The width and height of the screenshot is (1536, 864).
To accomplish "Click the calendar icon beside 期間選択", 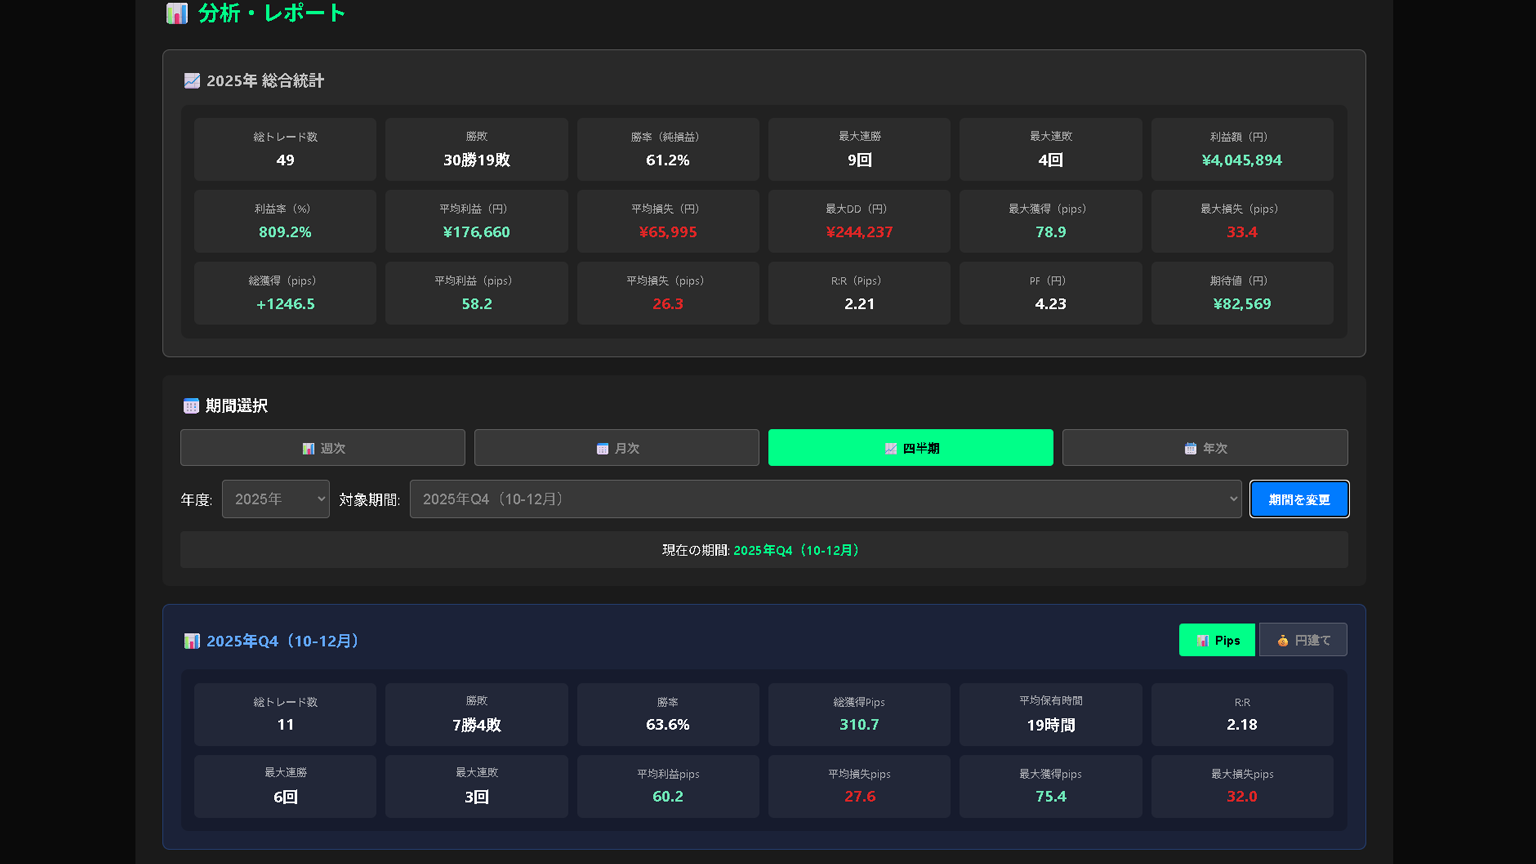I will click(x=191, y=406).
